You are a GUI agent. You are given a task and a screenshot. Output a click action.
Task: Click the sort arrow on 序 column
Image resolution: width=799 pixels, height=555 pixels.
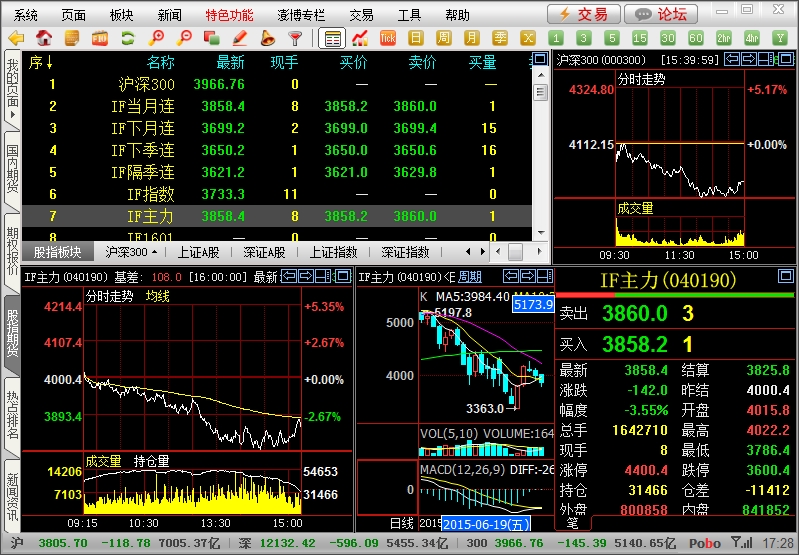point(49,62)
